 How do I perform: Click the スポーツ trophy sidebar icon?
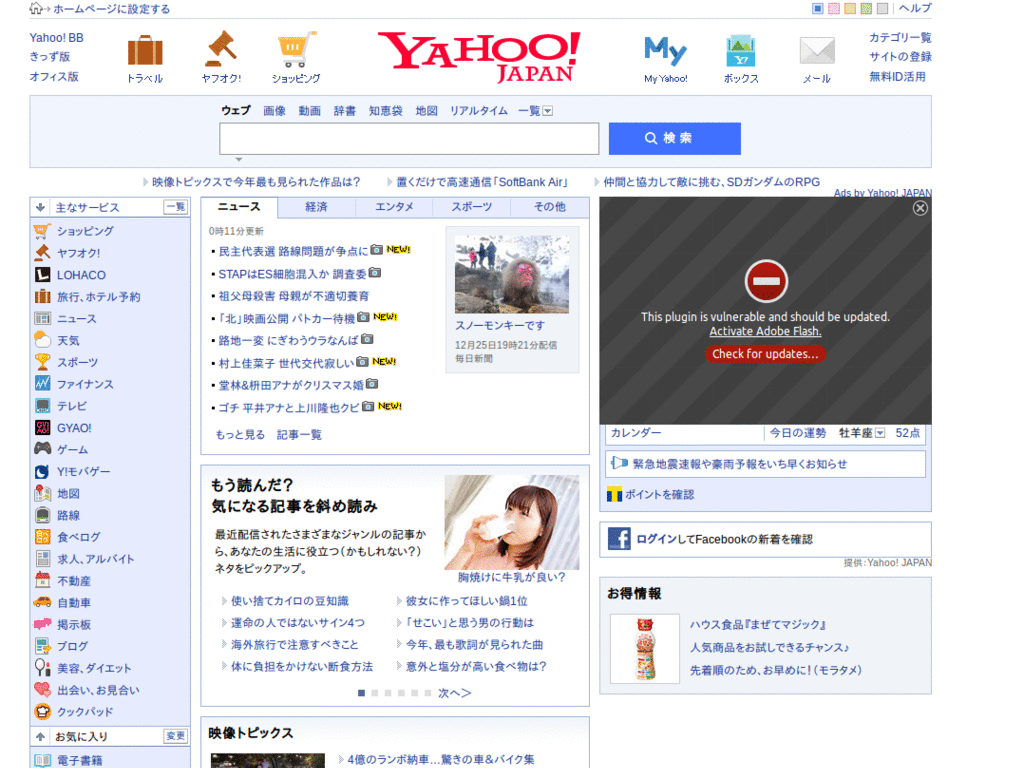pos(42,362)
